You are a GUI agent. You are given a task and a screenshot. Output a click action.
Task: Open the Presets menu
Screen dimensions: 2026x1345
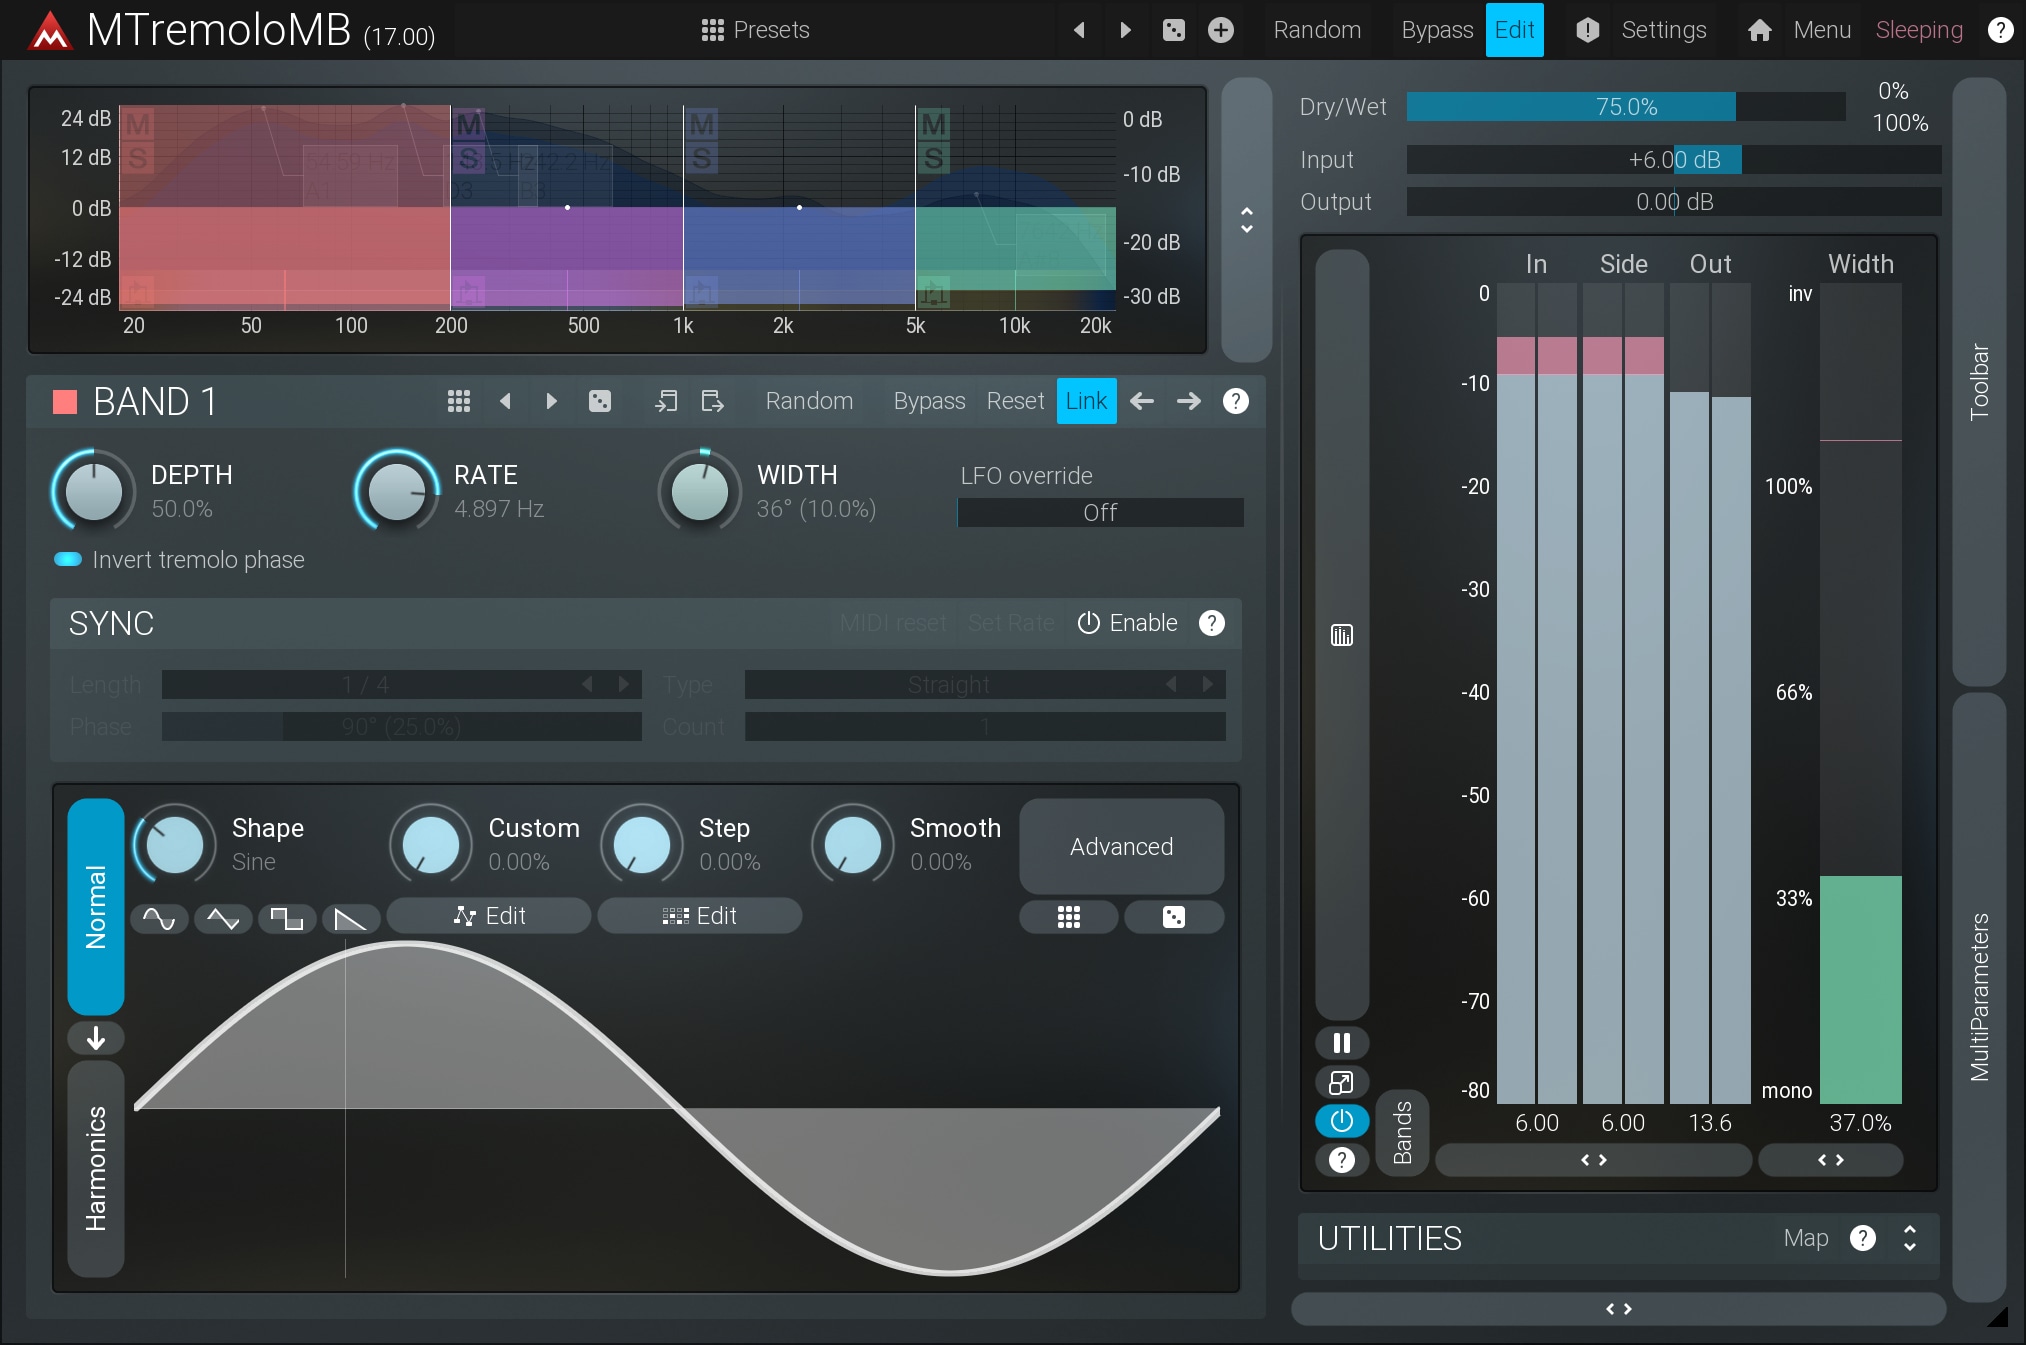pos(756,30)
